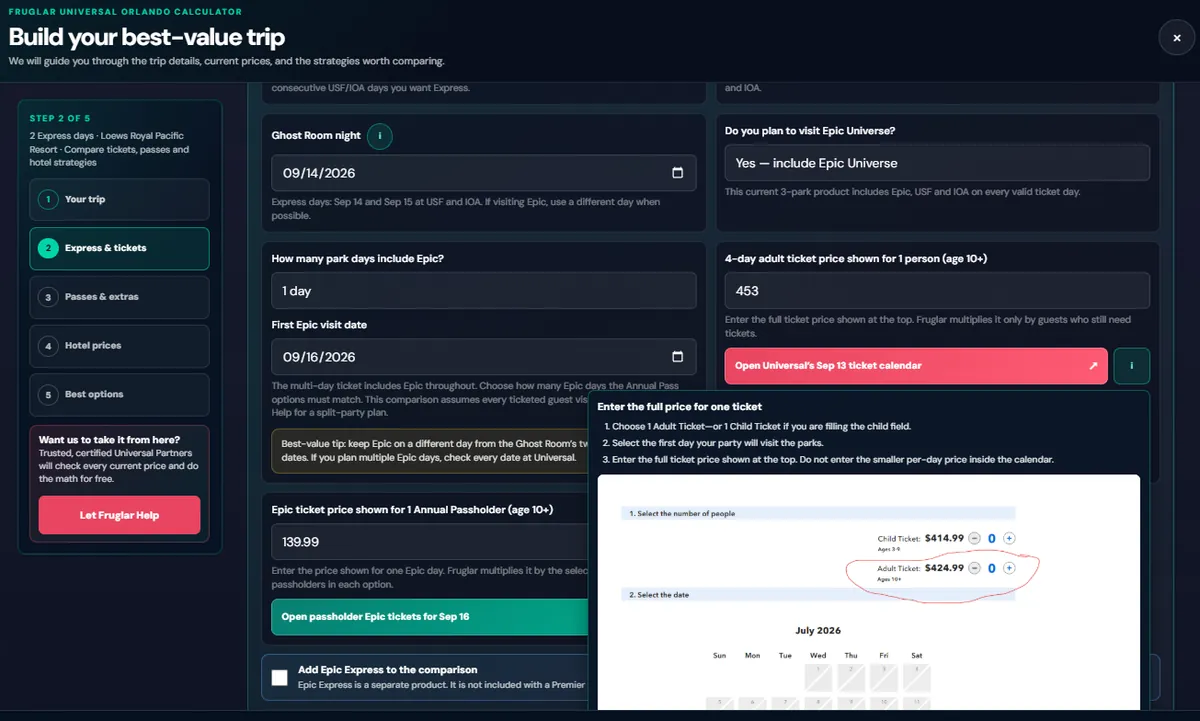Click the 4-day adult ticket price field
The image size is (1200, 721).
point(937,291)
